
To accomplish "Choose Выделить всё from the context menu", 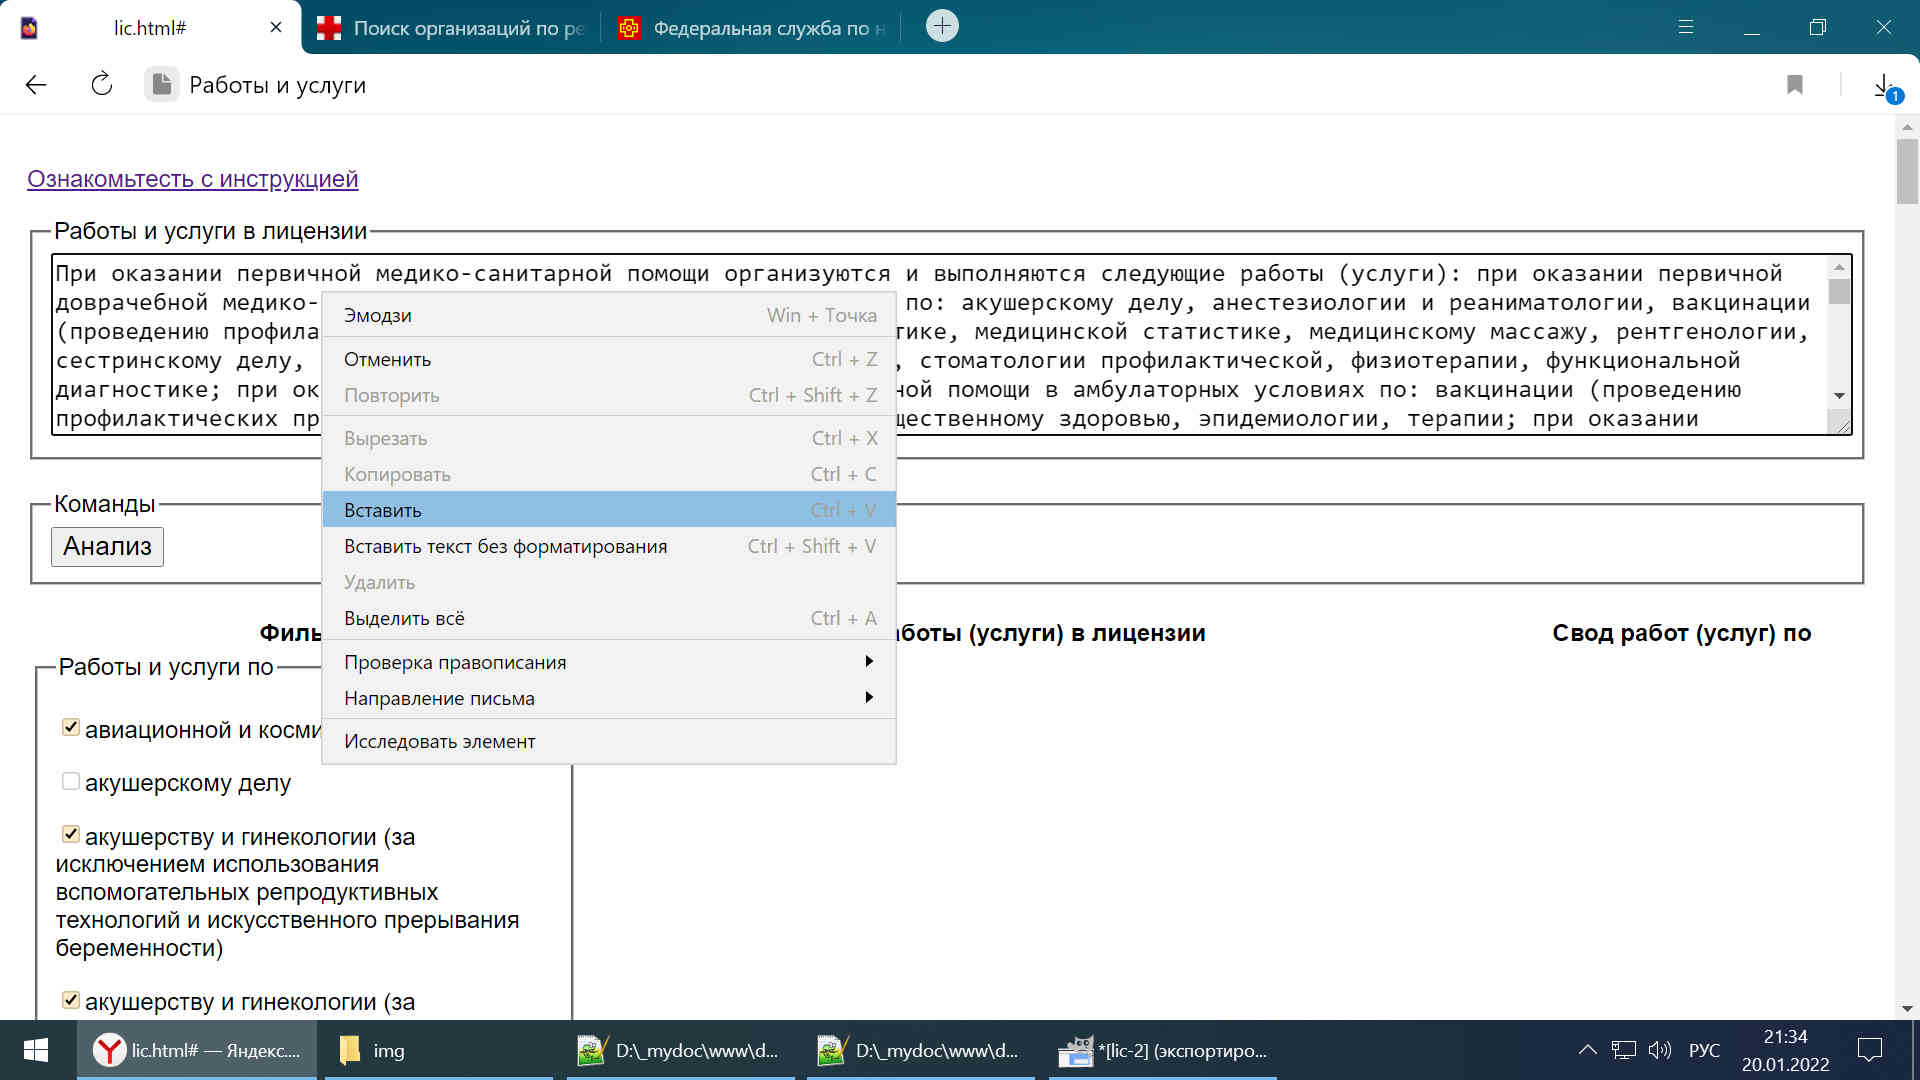I will pos(609,618).
